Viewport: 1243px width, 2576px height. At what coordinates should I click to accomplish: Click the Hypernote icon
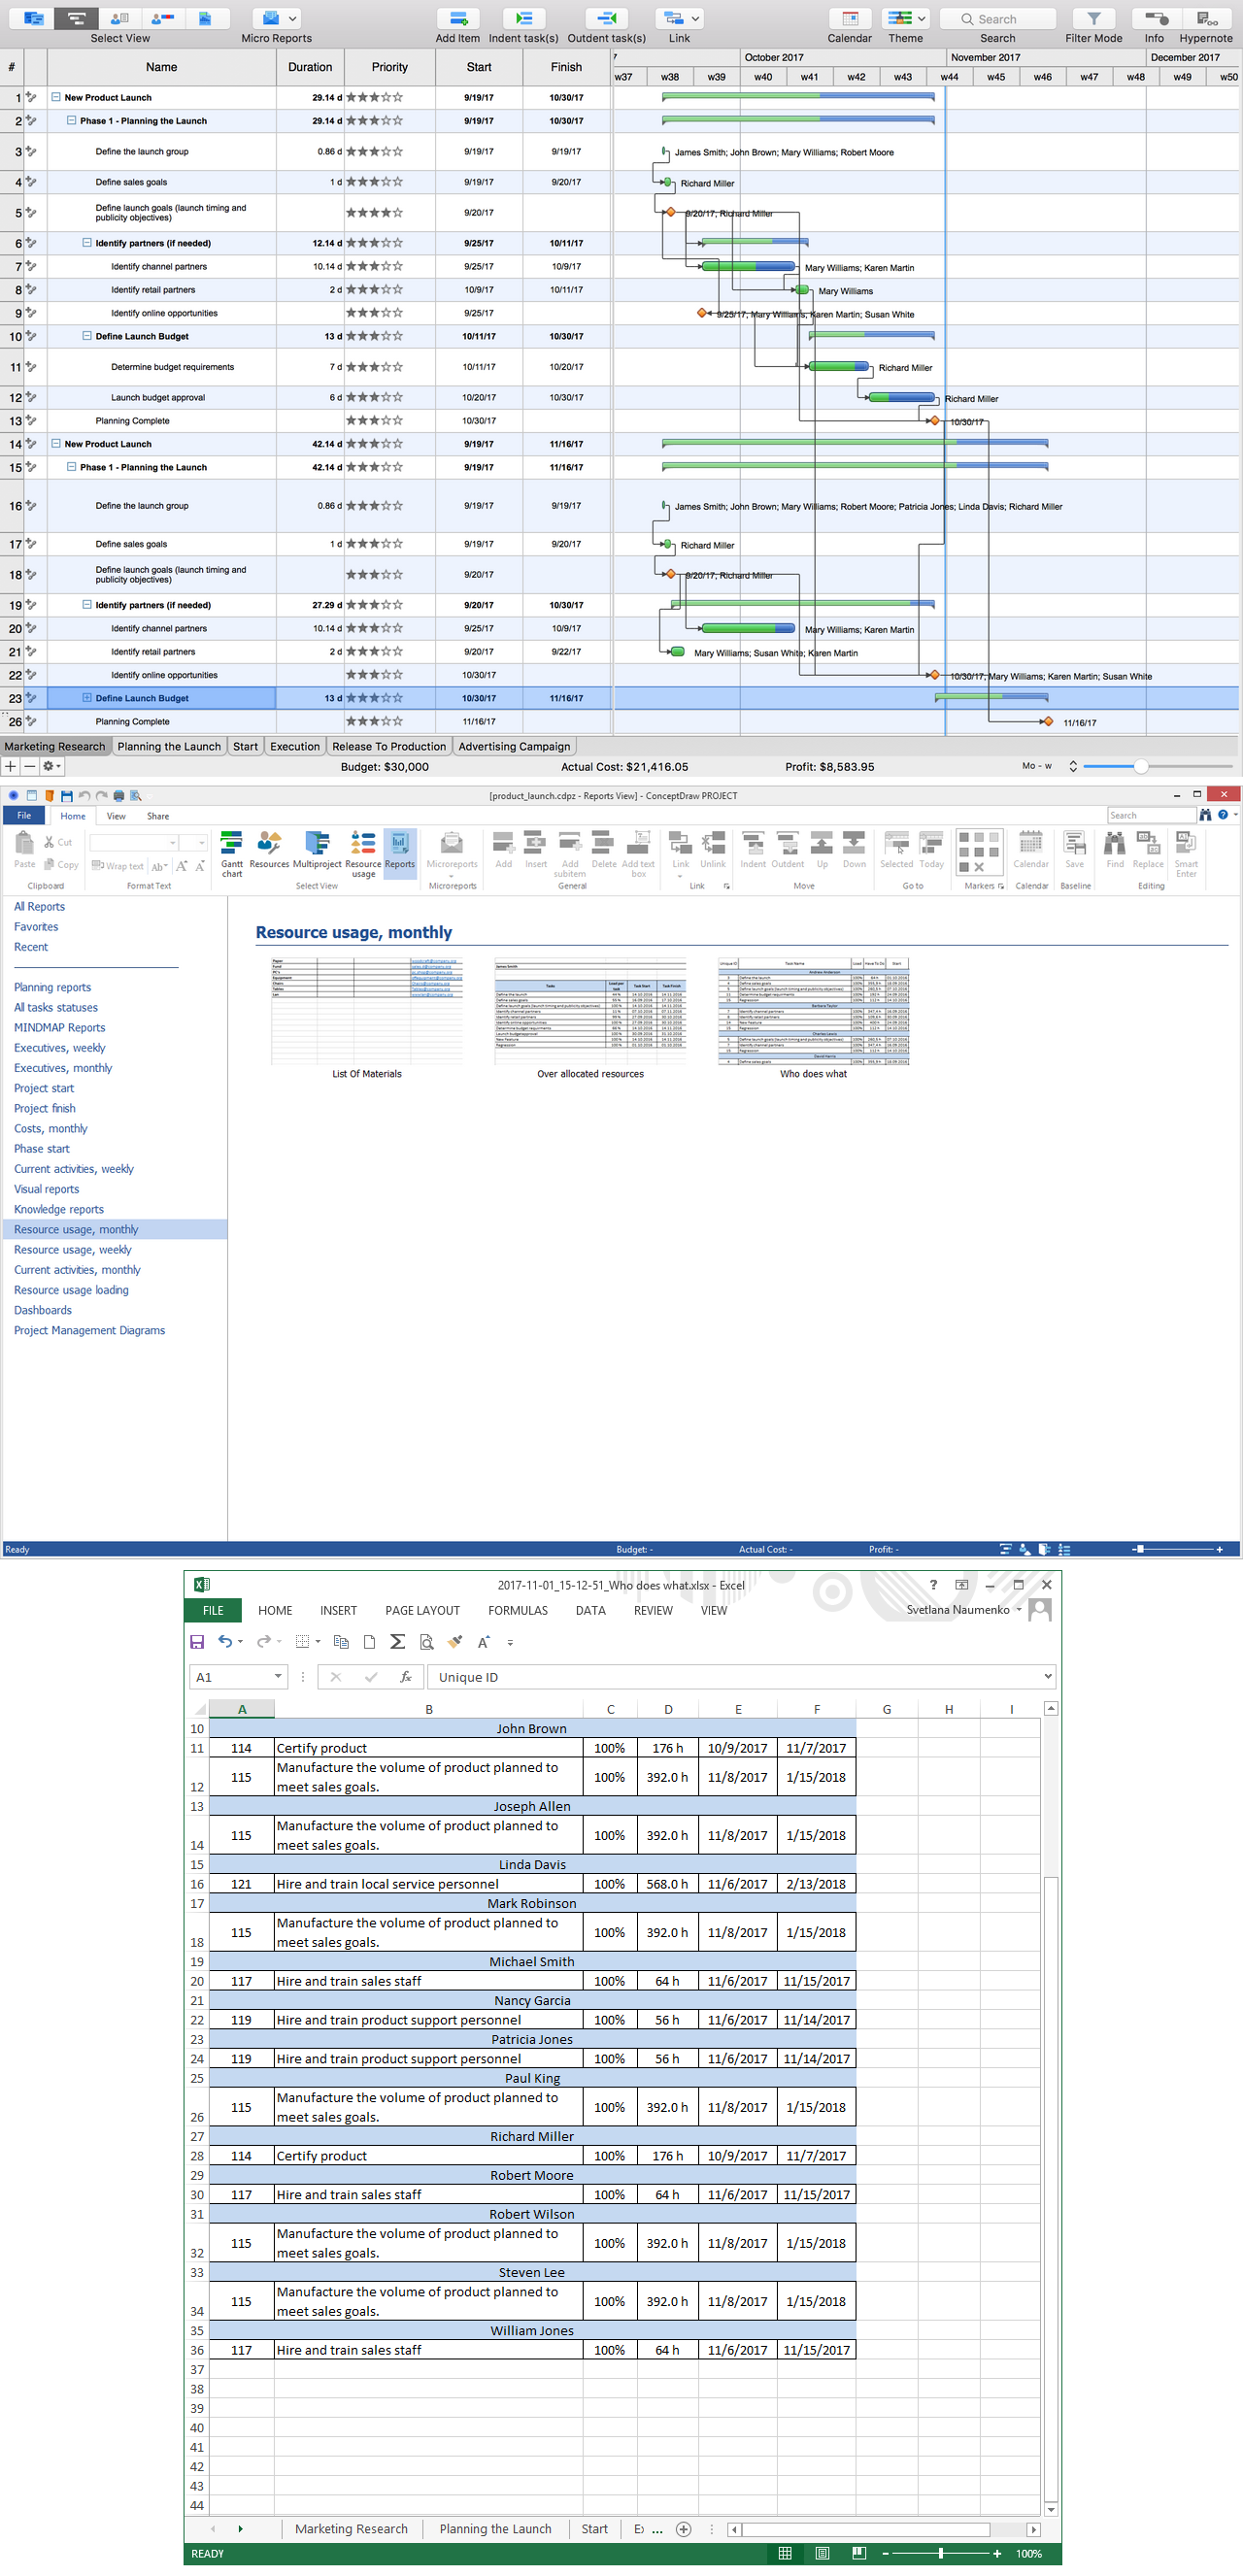click(1206, 18)
